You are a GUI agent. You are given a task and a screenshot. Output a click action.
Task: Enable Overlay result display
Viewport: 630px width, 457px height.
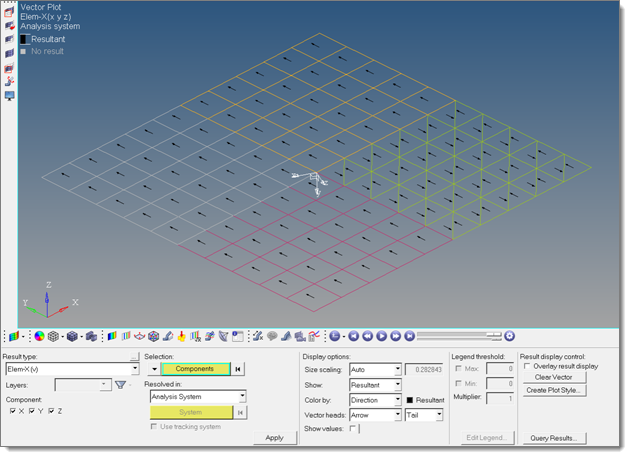point(527,366)
